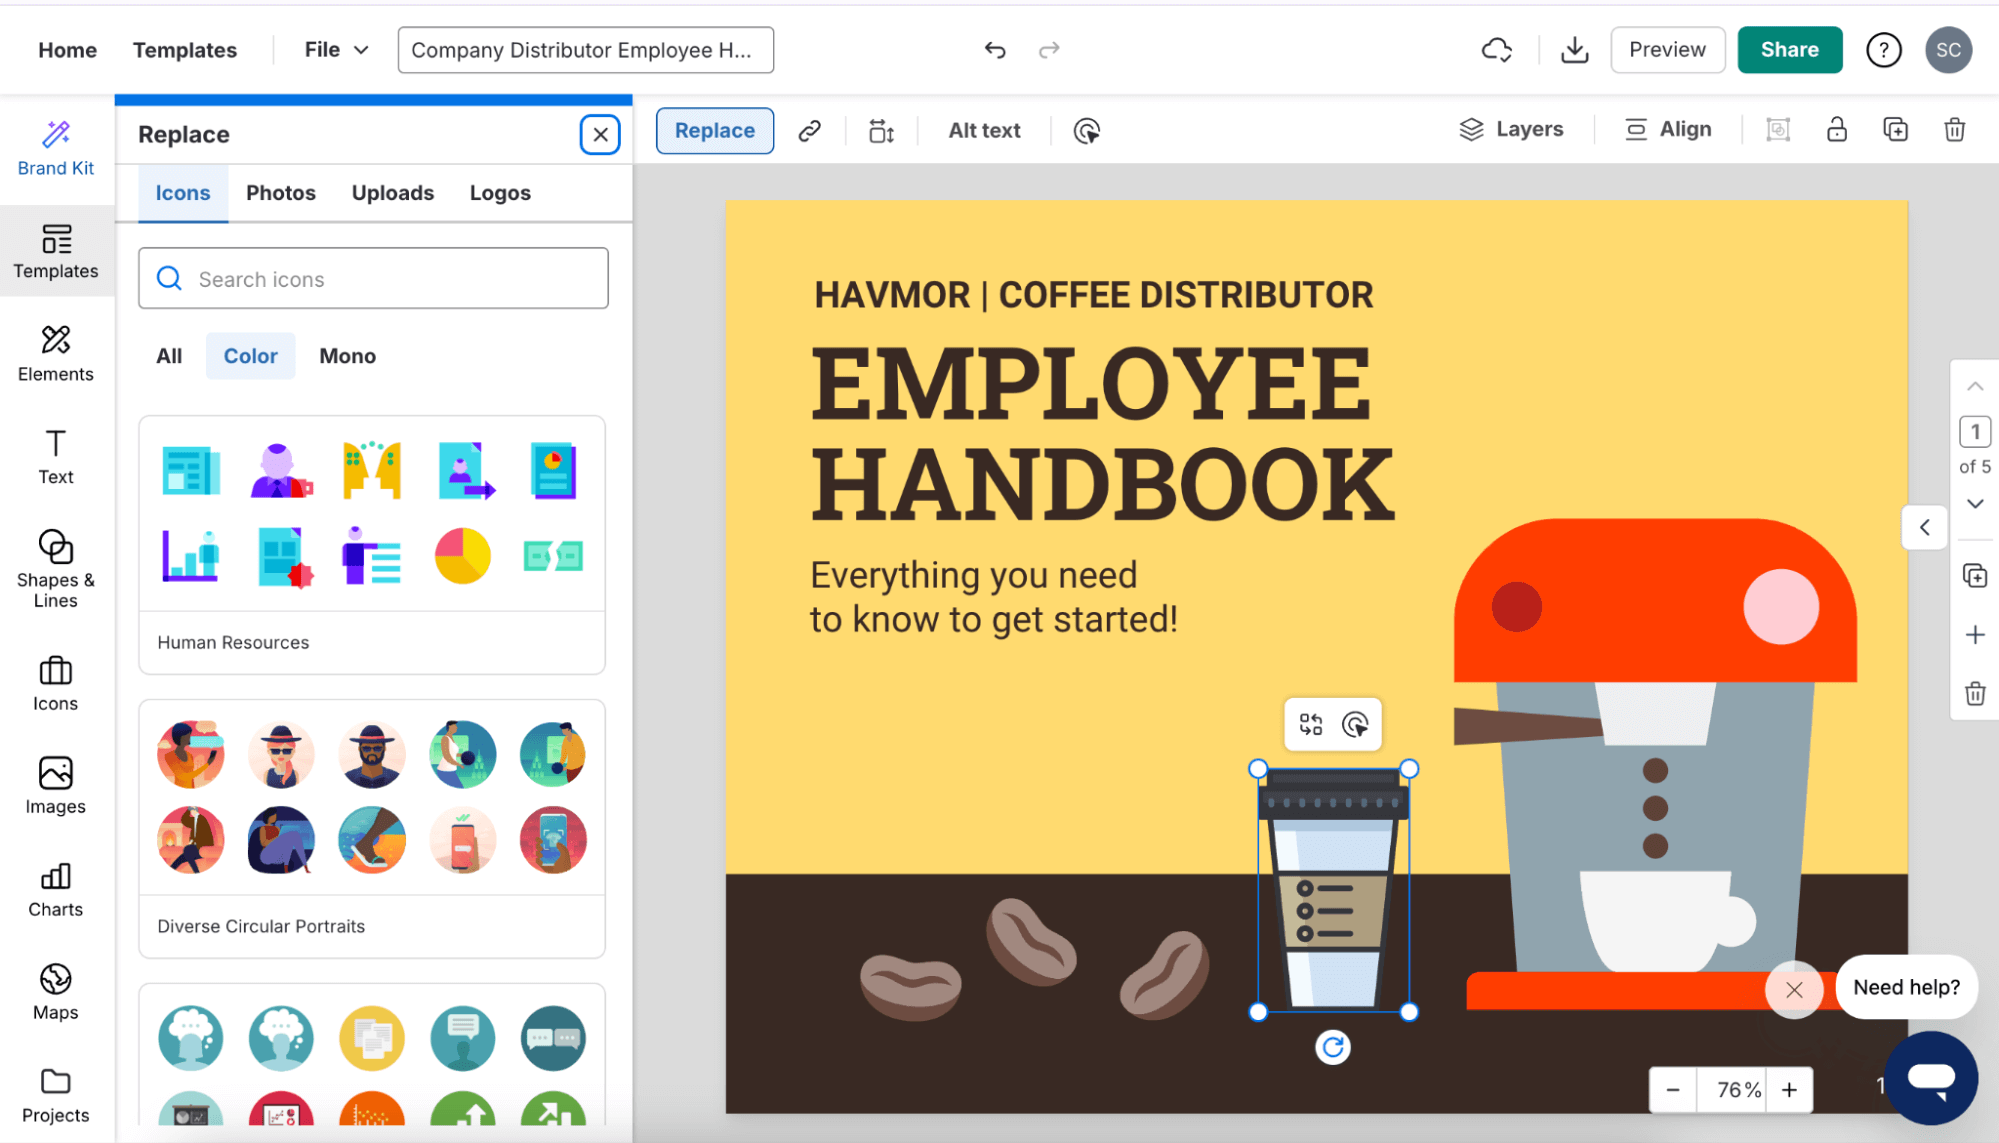Delete the selected element via trash icon
This screenshot has height=1143, width=1999.
(1954, 130)
